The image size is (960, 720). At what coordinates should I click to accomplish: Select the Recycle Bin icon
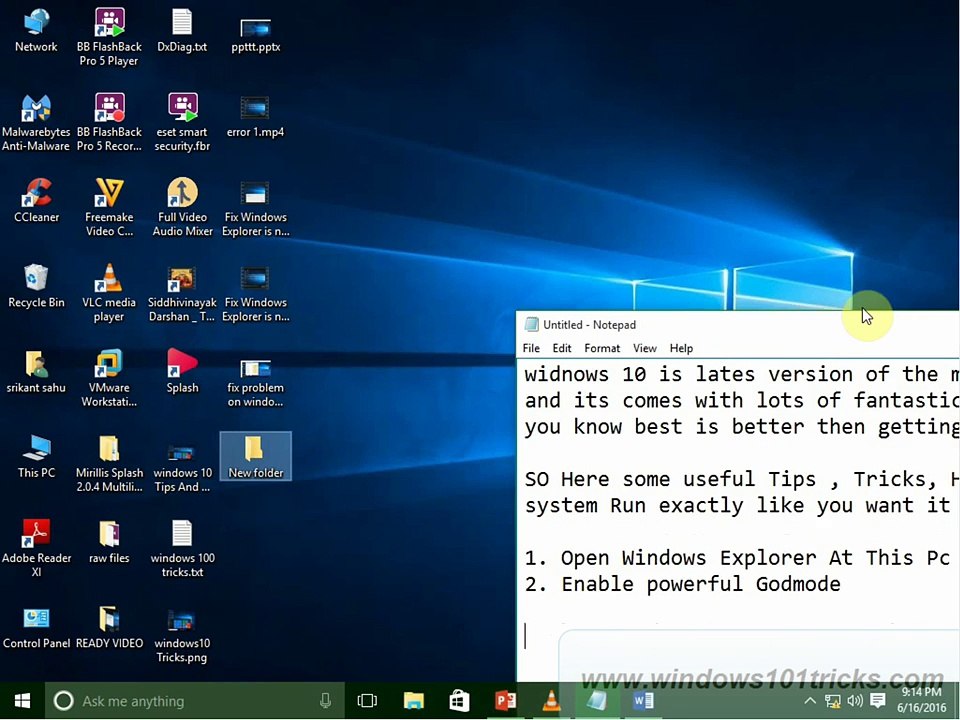(36, 287)
